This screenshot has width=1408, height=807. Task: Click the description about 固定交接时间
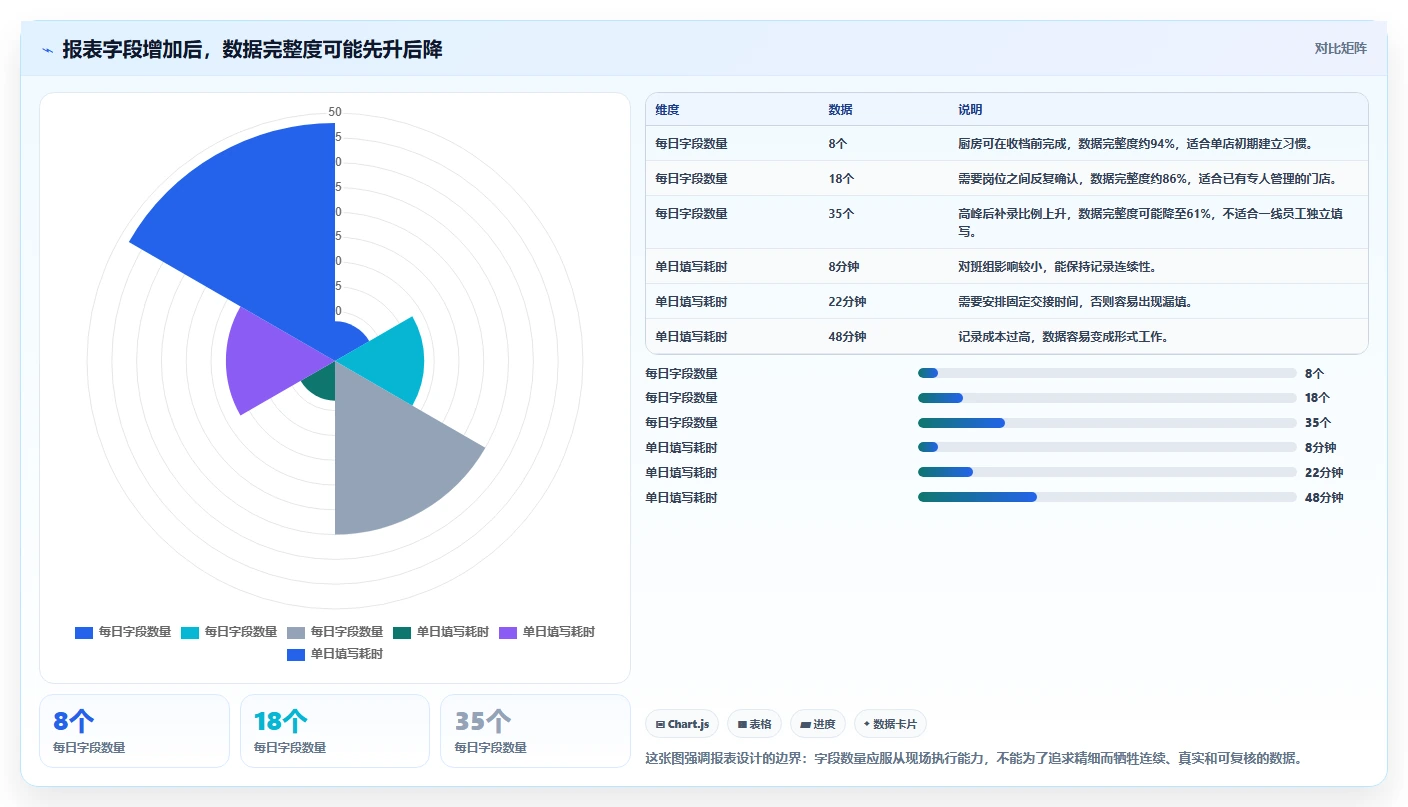(1074, 302)
